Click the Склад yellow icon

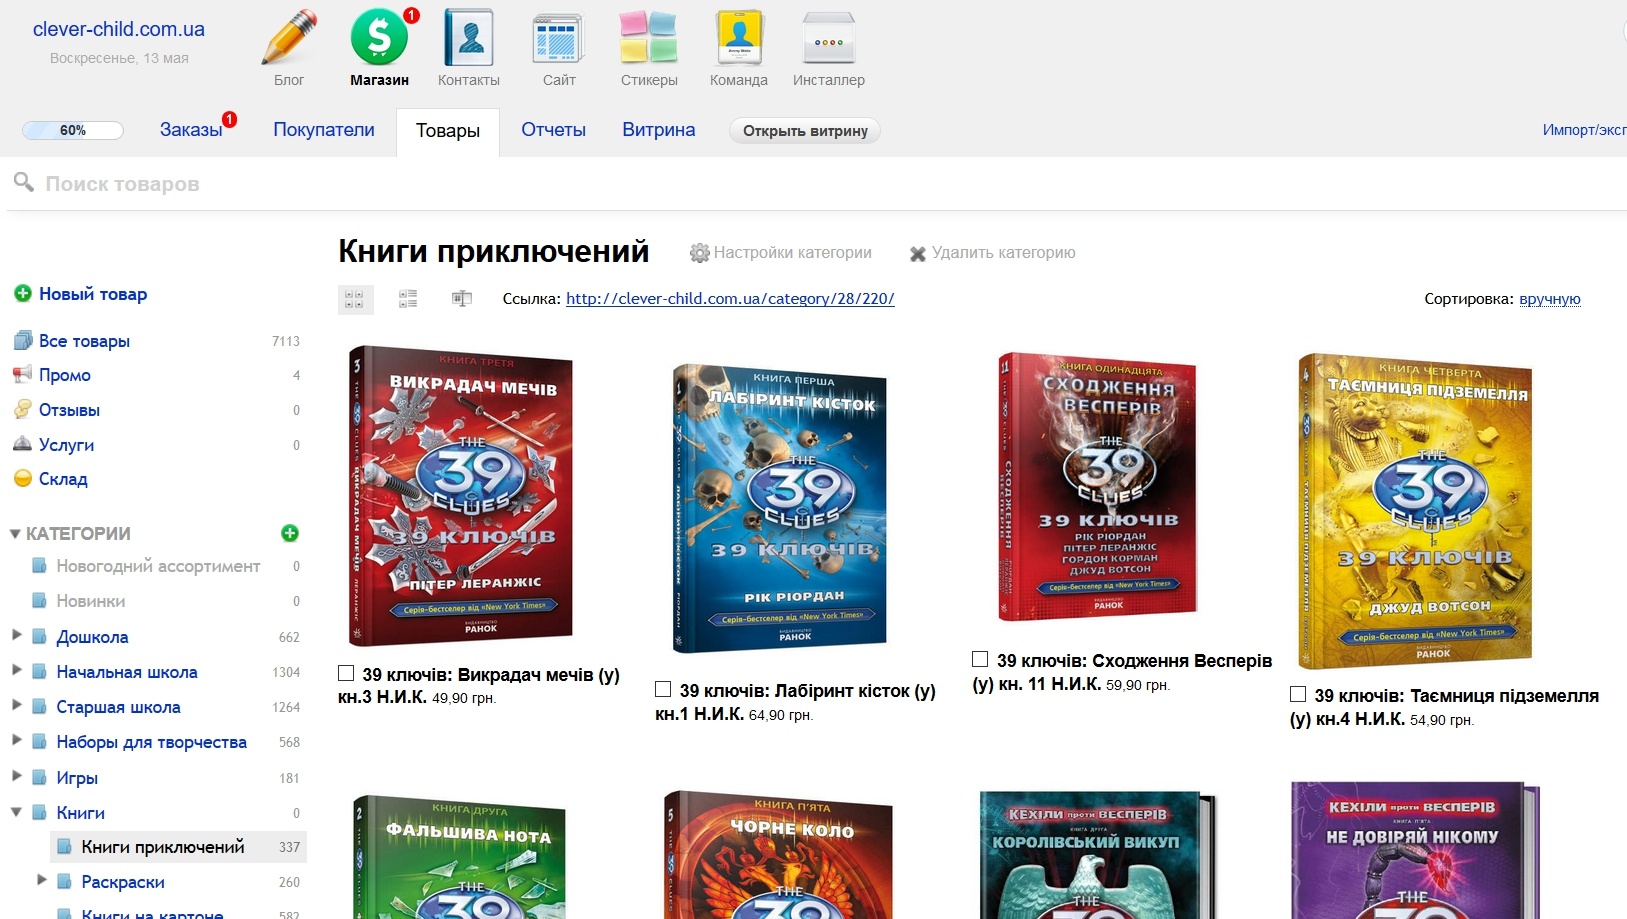point(23,478)
